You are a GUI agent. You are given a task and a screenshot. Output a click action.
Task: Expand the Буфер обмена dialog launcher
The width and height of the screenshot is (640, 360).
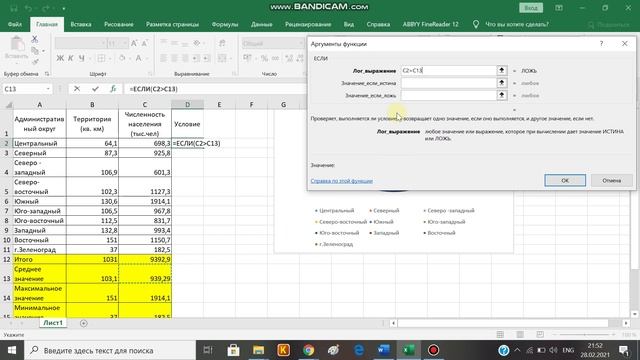coord(47,74)
